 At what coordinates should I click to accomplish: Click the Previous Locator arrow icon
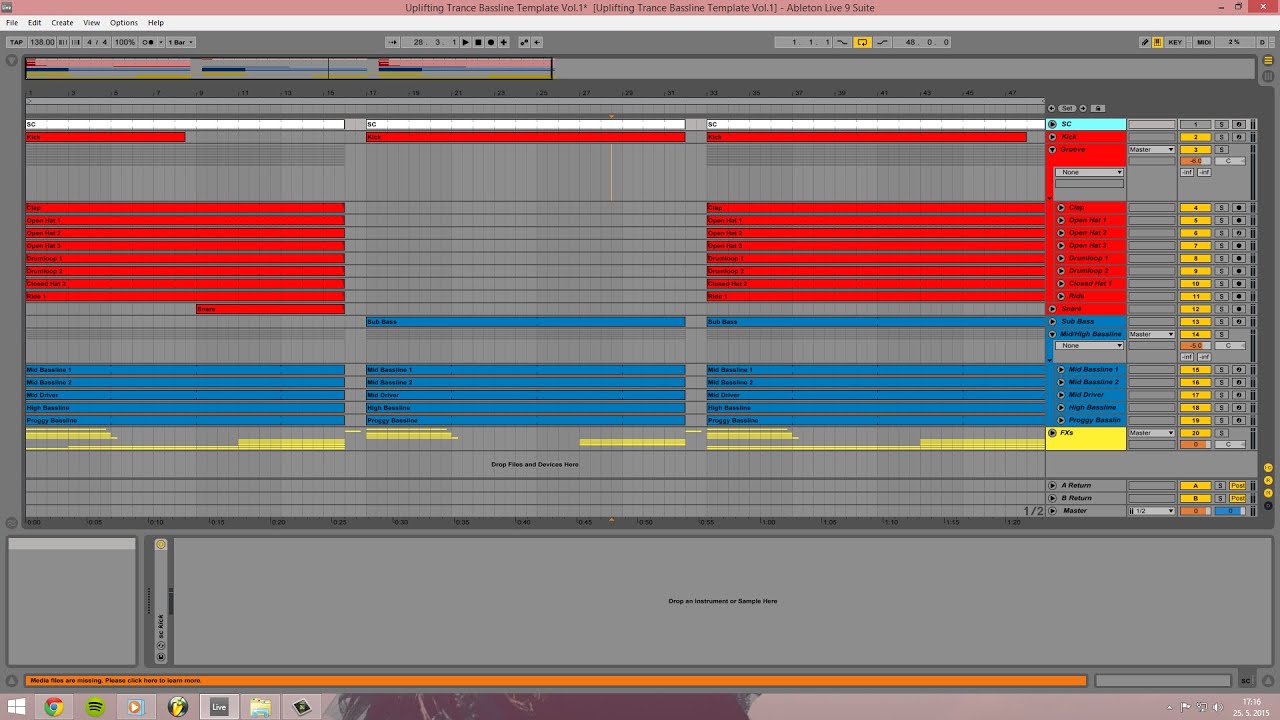1051,108
